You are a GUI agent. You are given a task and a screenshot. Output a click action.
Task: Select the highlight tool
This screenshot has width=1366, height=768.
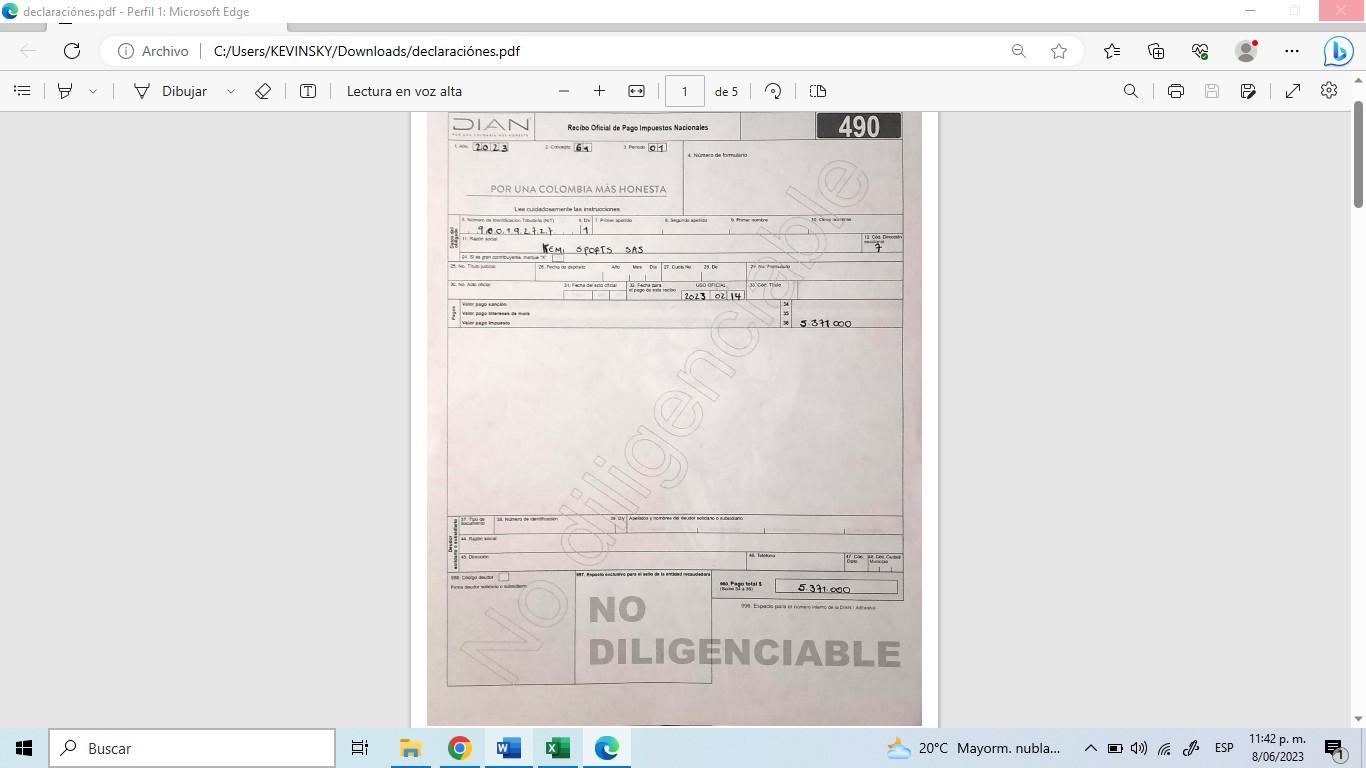(x=65, y=91)
